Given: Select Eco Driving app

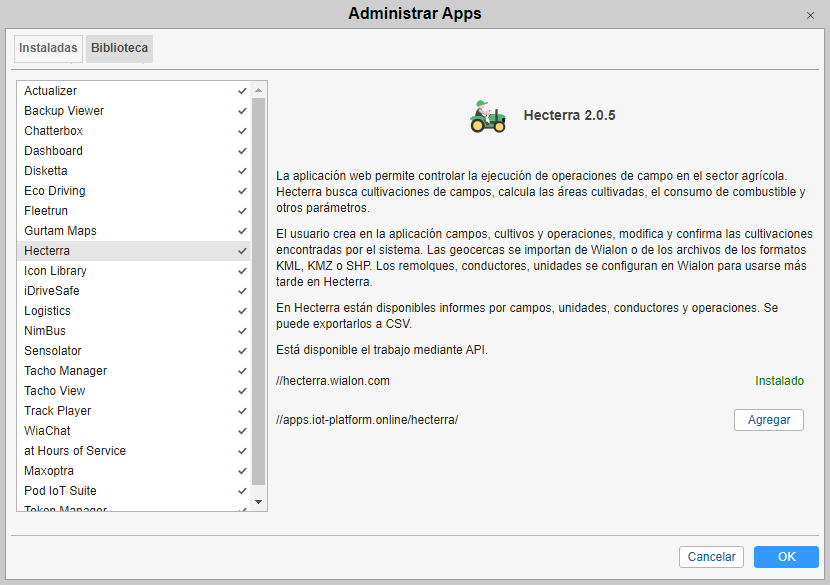Looking at the screenshot, I should point(133,191).
